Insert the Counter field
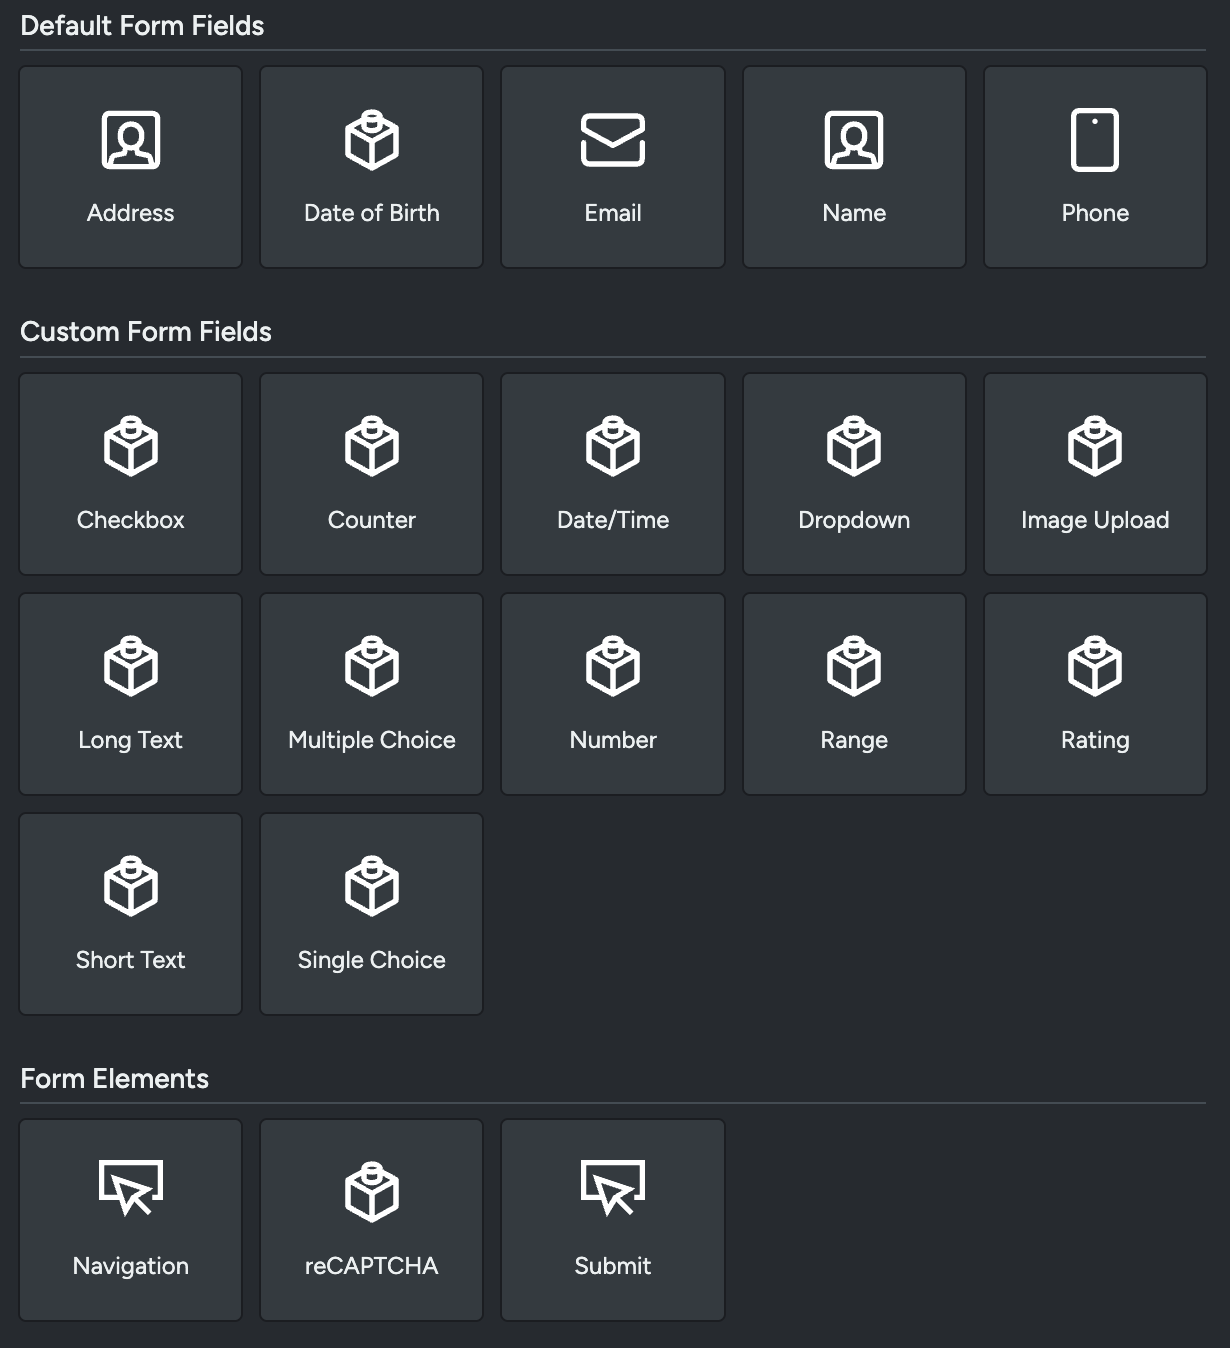 [x=371, y=474]
